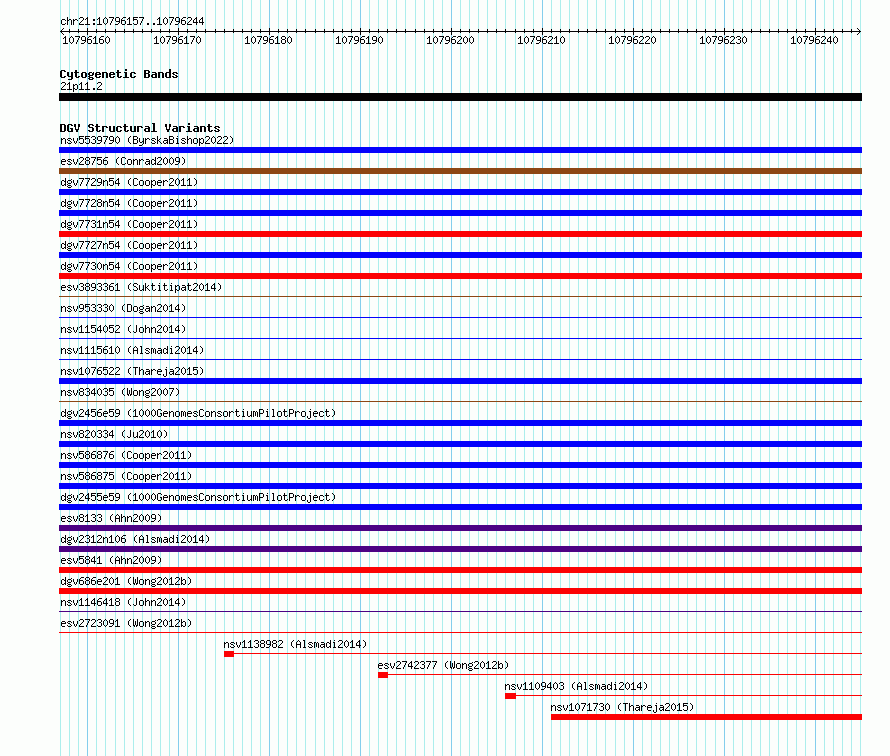Click ruler position 10796160

[x=86, y=40]
